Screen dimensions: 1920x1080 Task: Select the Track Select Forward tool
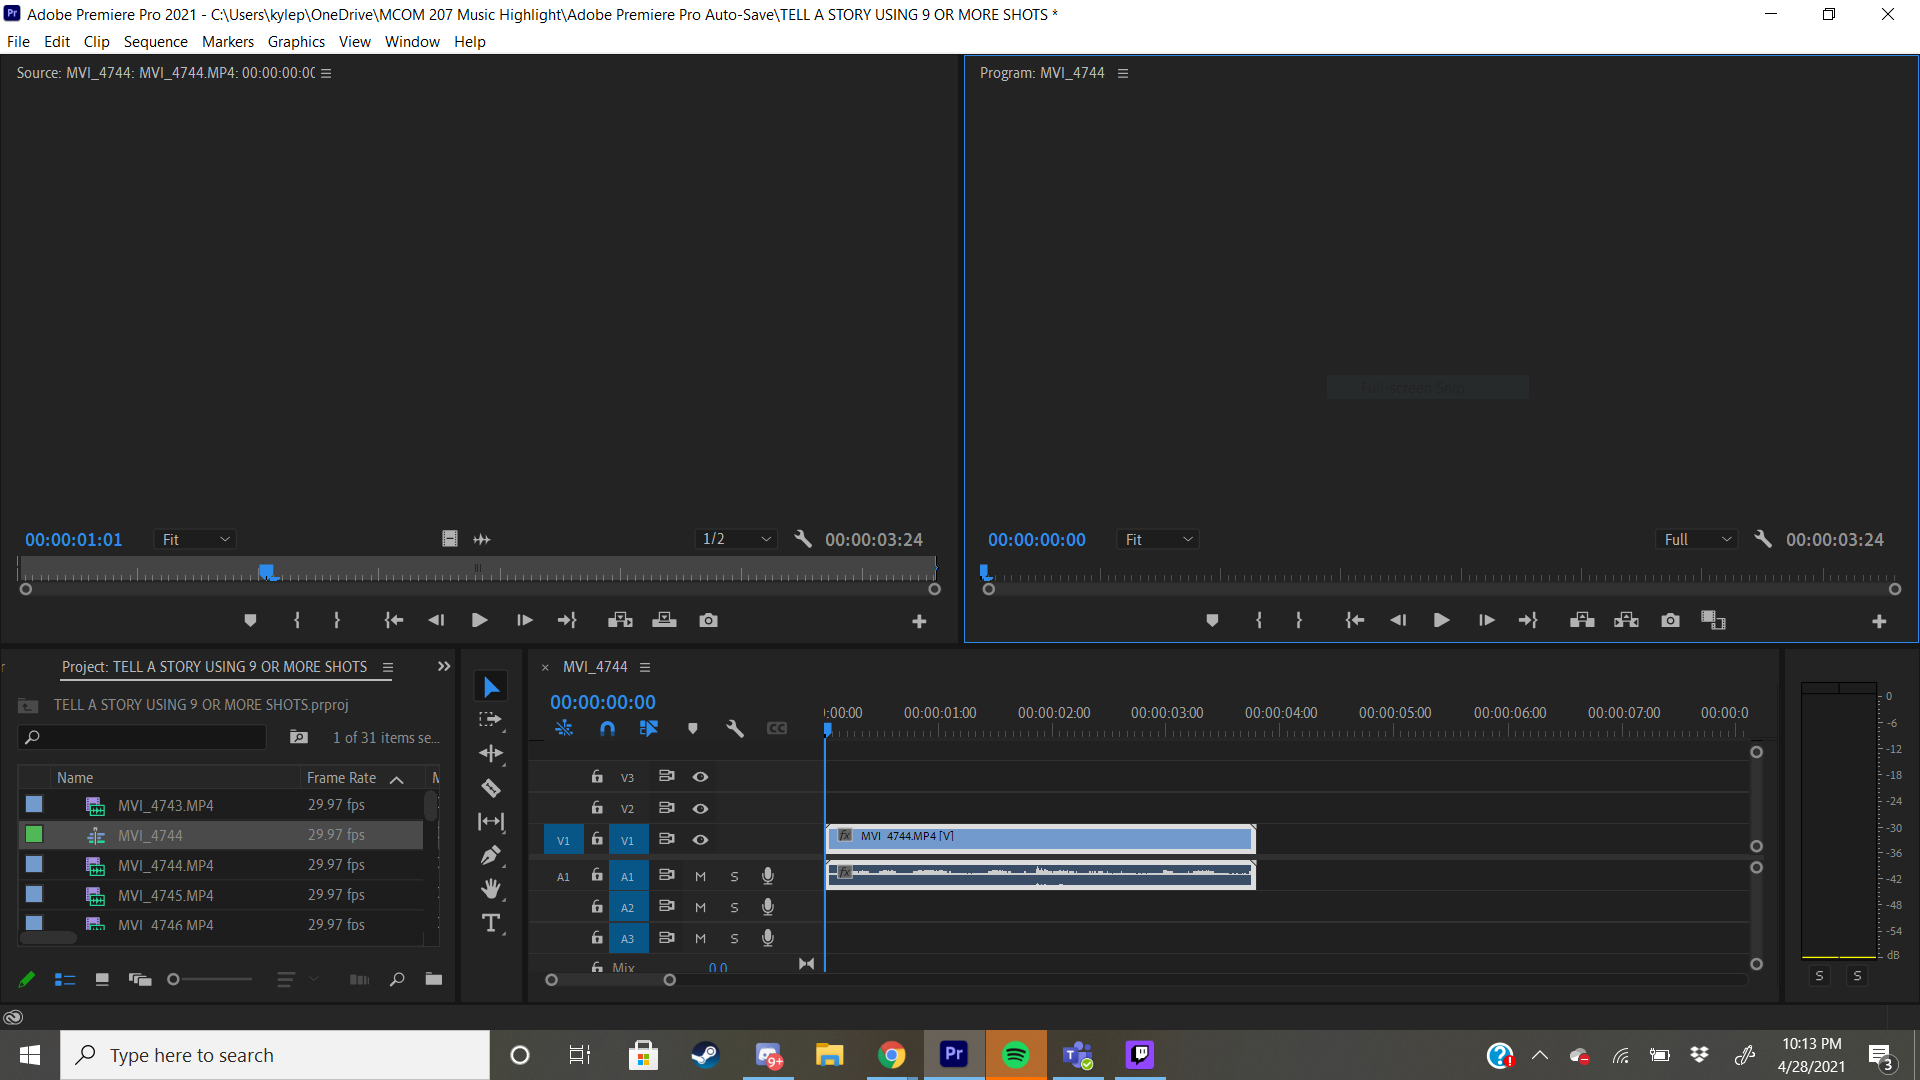click(x=490, y=719)
